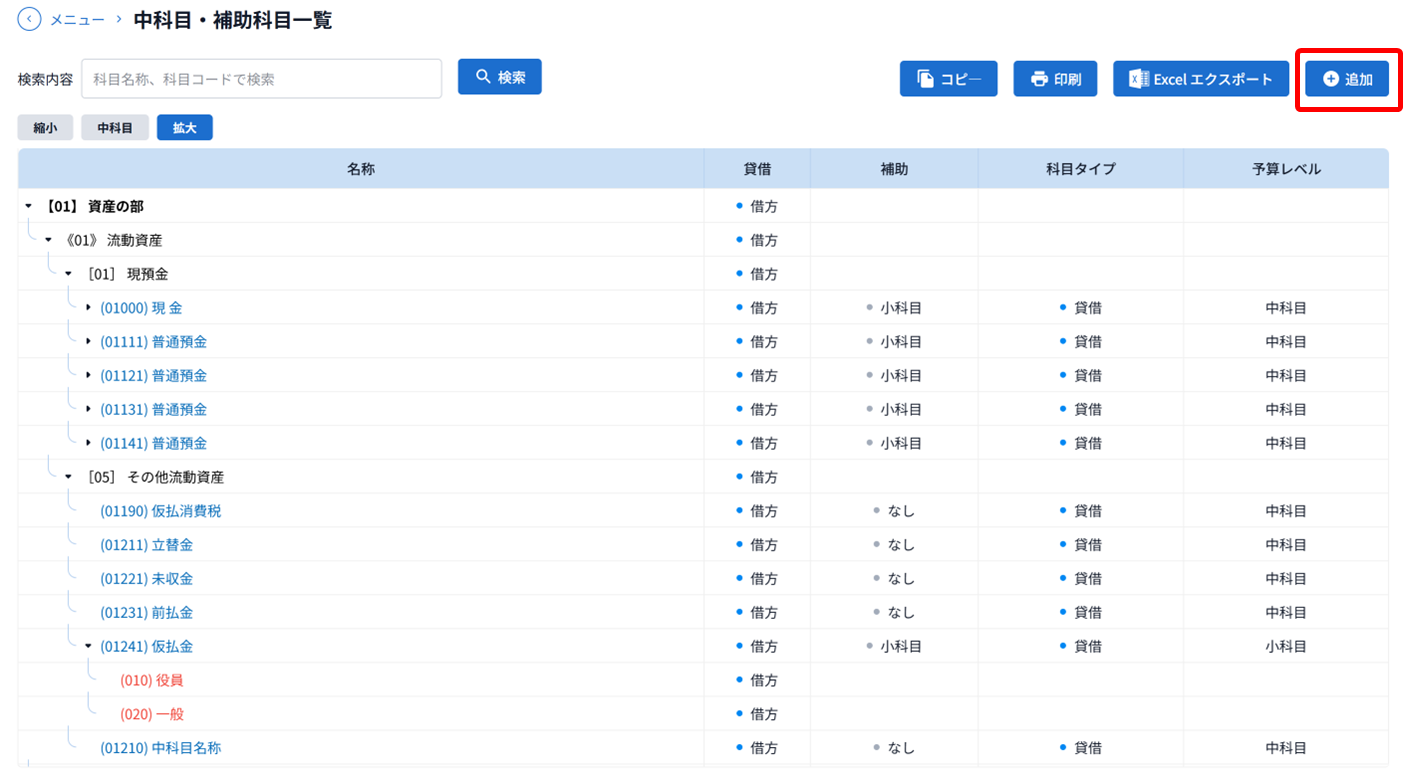The height and width of the screenshot is (779, 1403).
Task: Collapse the [05] その他流動資産 node
Action: tap(68, 477)
